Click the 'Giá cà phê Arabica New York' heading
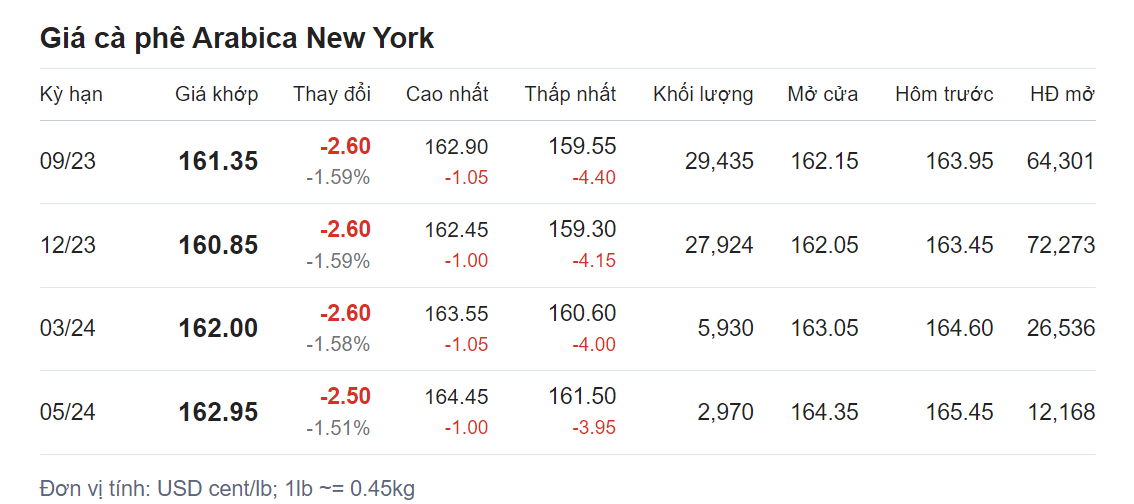 pyautogui.click(x=237, y=39)
